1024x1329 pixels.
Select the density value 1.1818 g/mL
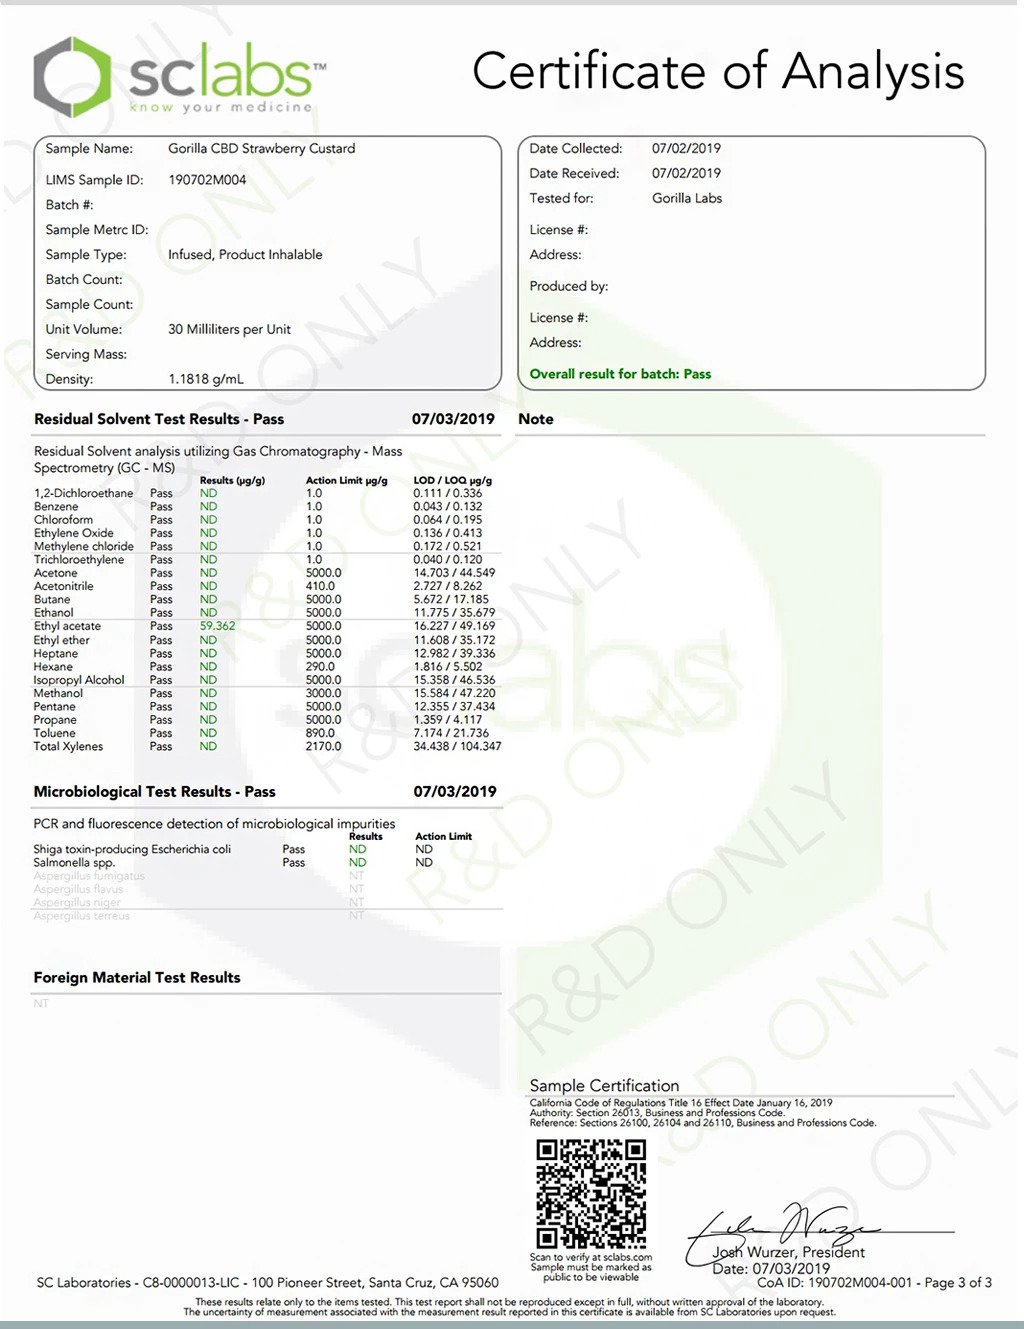tap(206, 379)
